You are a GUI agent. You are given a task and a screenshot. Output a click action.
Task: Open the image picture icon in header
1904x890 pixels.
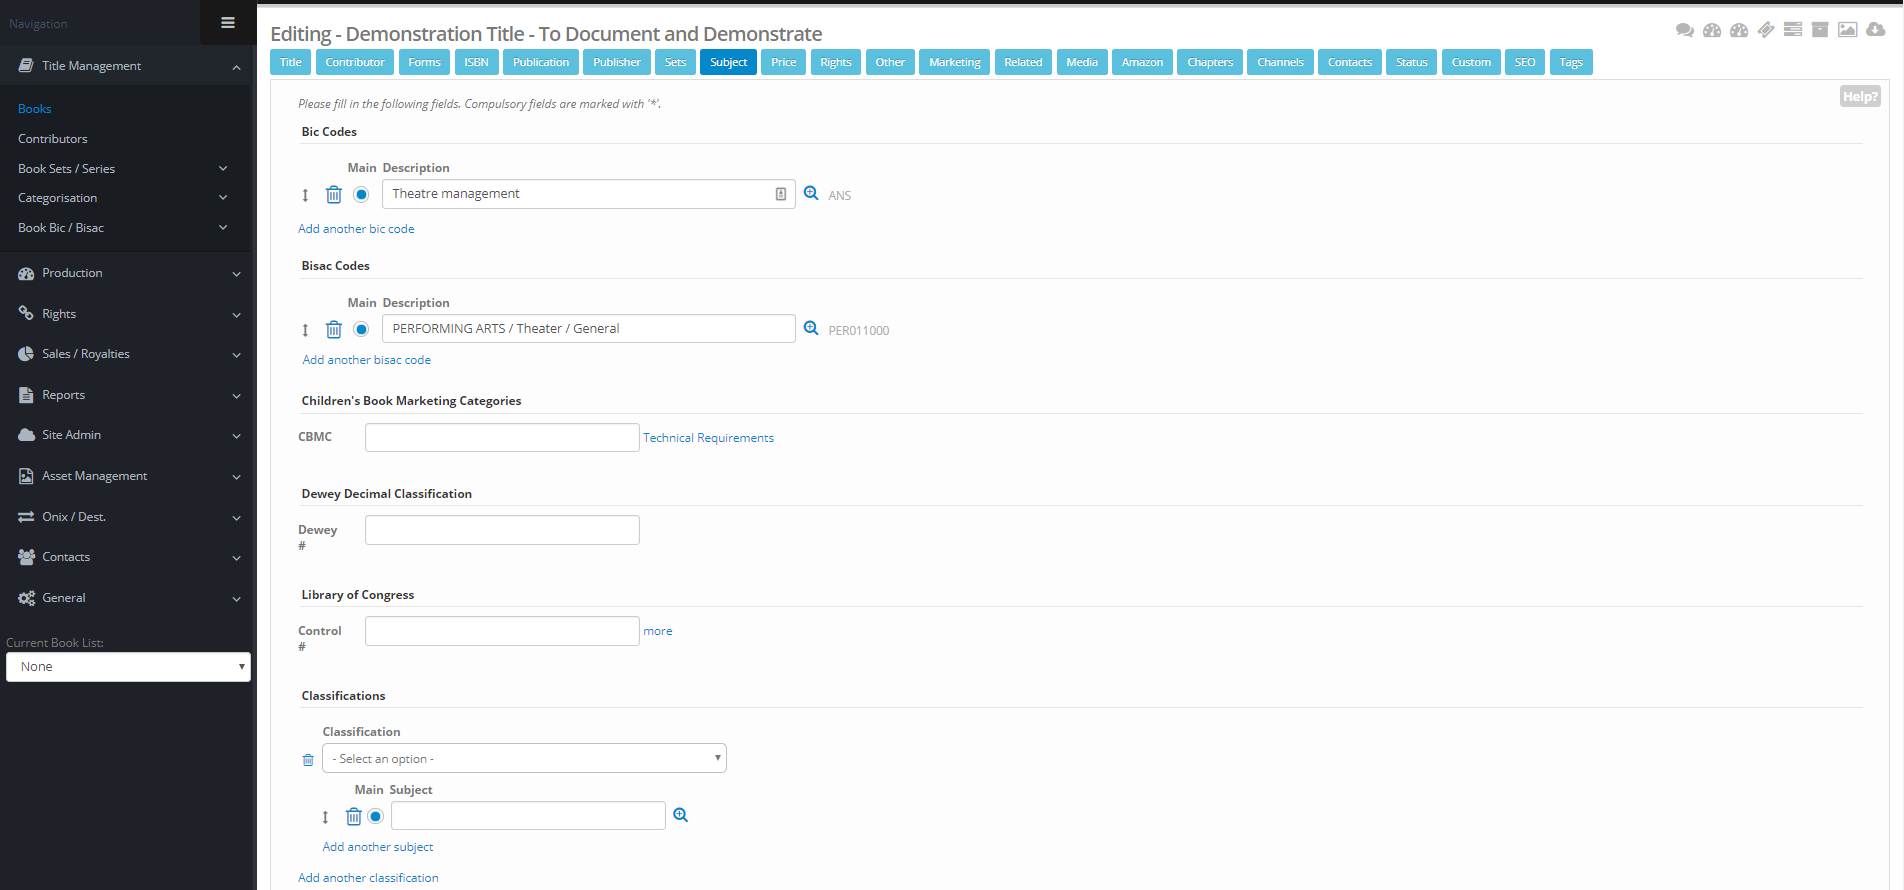click(x=1847, y=30)
